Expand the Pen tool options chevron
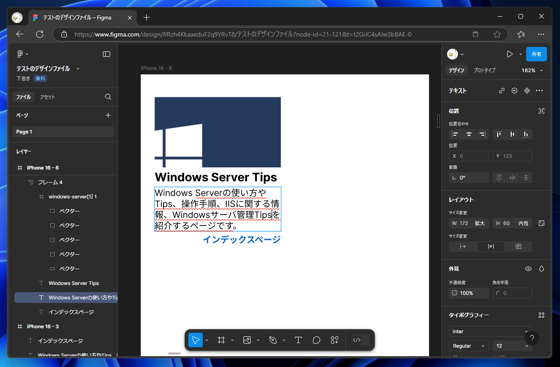 pos(284,340)
